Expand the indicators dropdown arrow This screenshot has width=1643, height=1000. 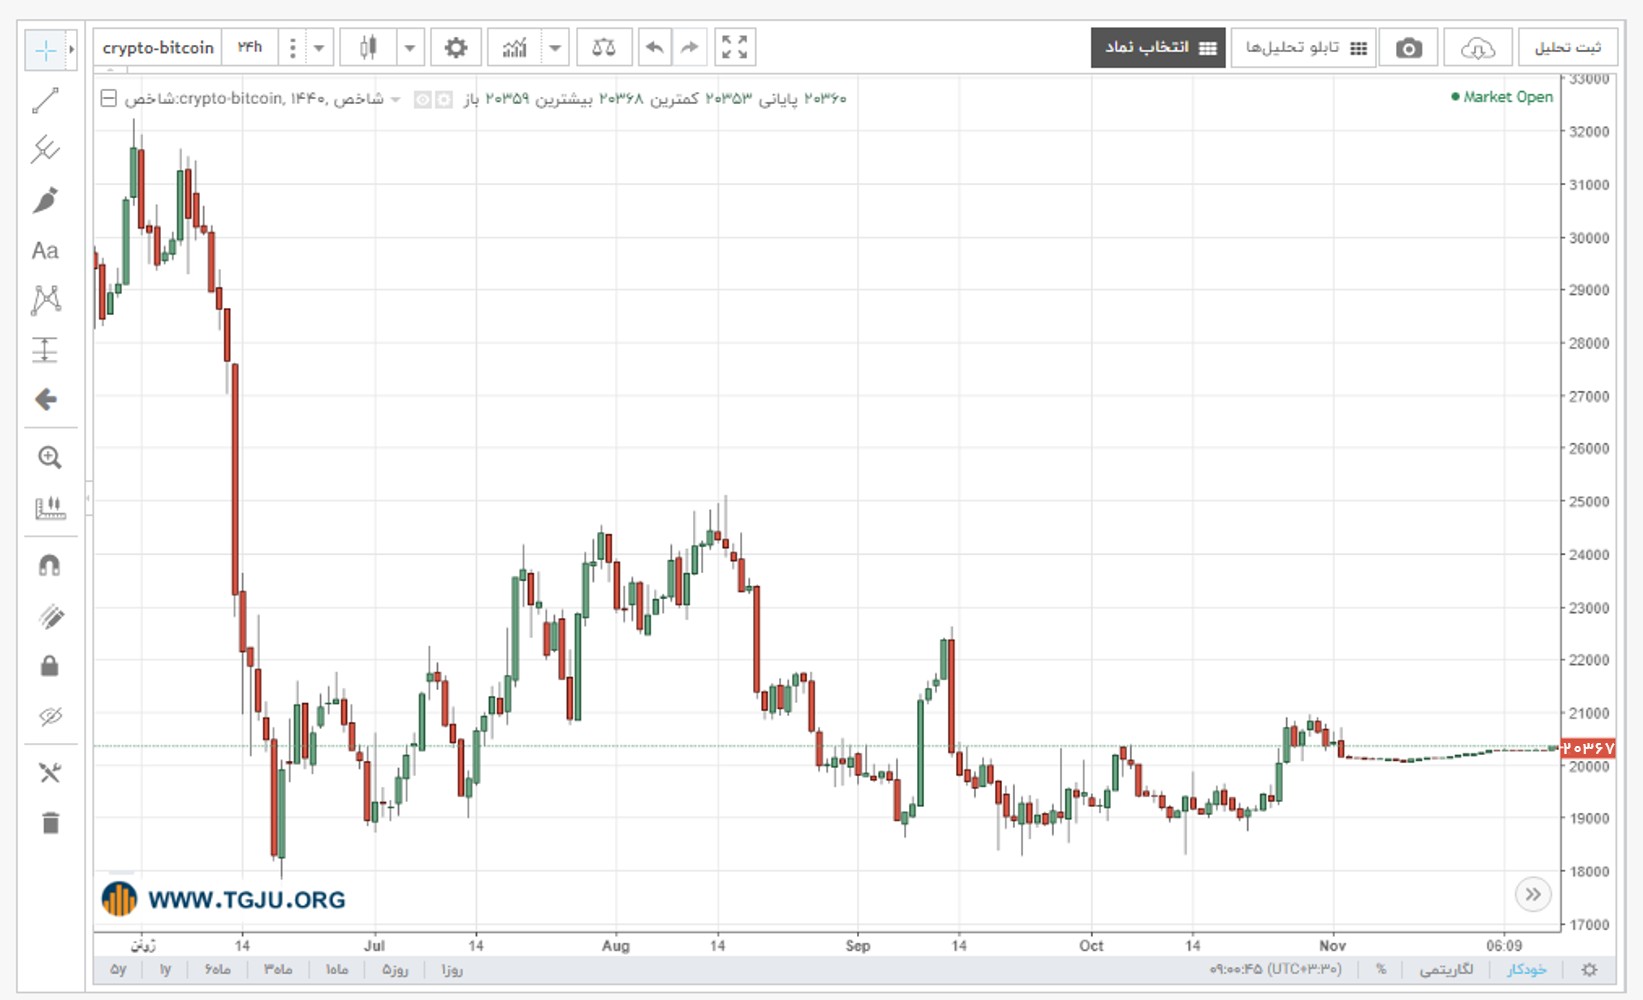[x=555, y=47]
